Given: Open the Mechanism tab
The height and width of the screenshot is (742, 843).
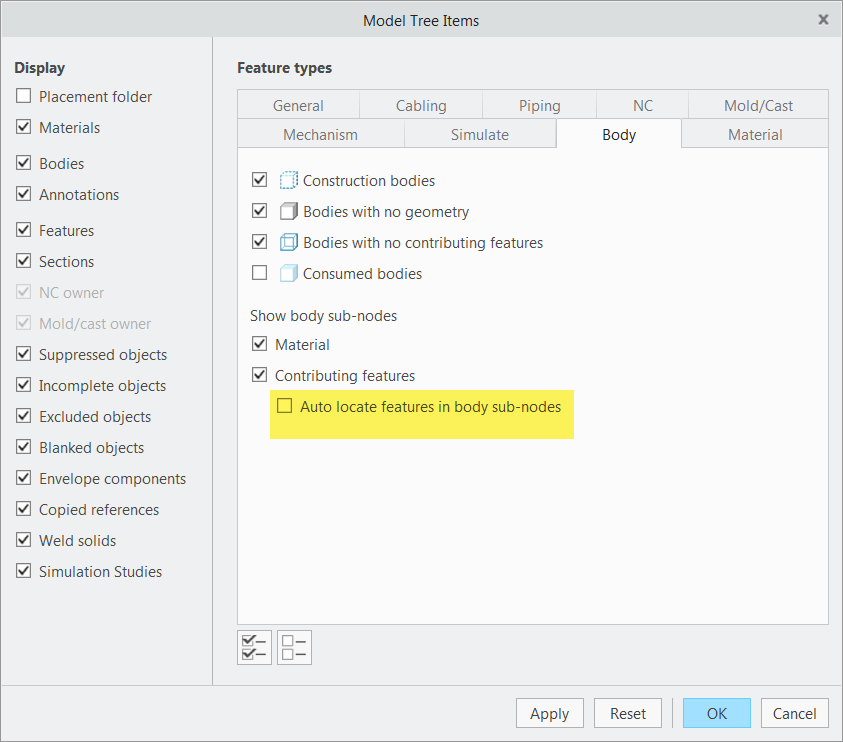Looking at the screenshot, I should click(x=320, y=134).
